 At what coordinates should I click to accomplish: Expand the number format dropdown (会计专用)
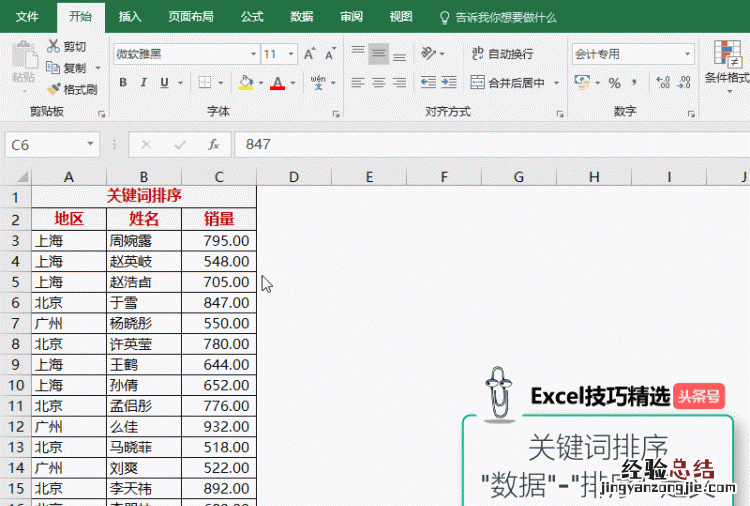tap(687, 54)
